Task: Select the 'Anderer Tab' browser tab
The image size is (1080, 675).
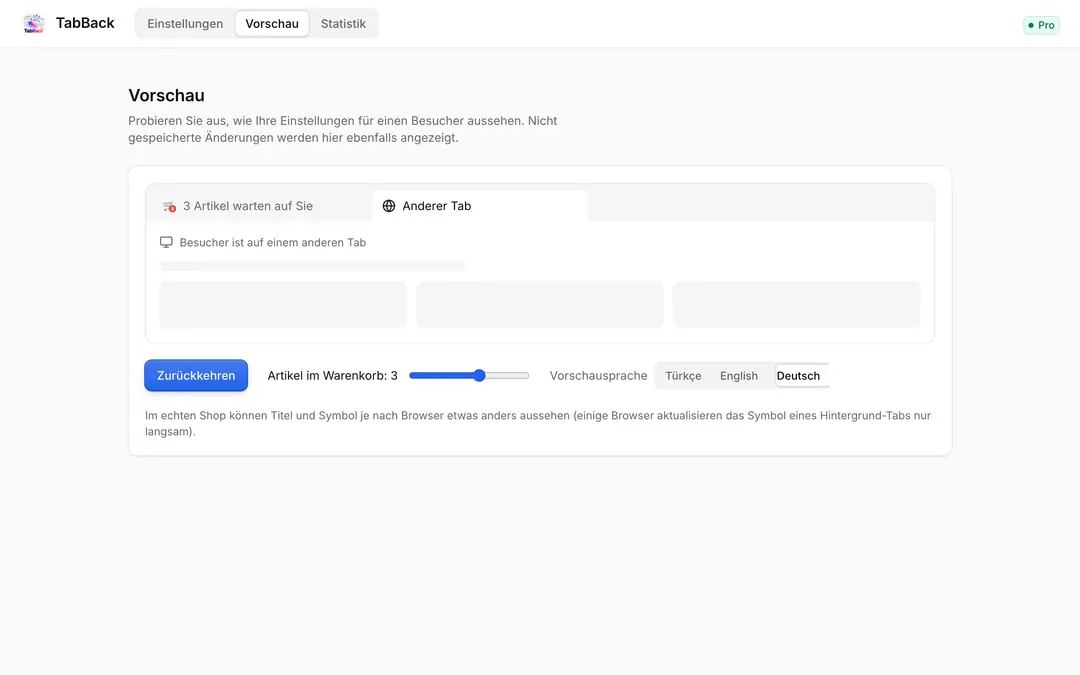Action: [480, 206]
